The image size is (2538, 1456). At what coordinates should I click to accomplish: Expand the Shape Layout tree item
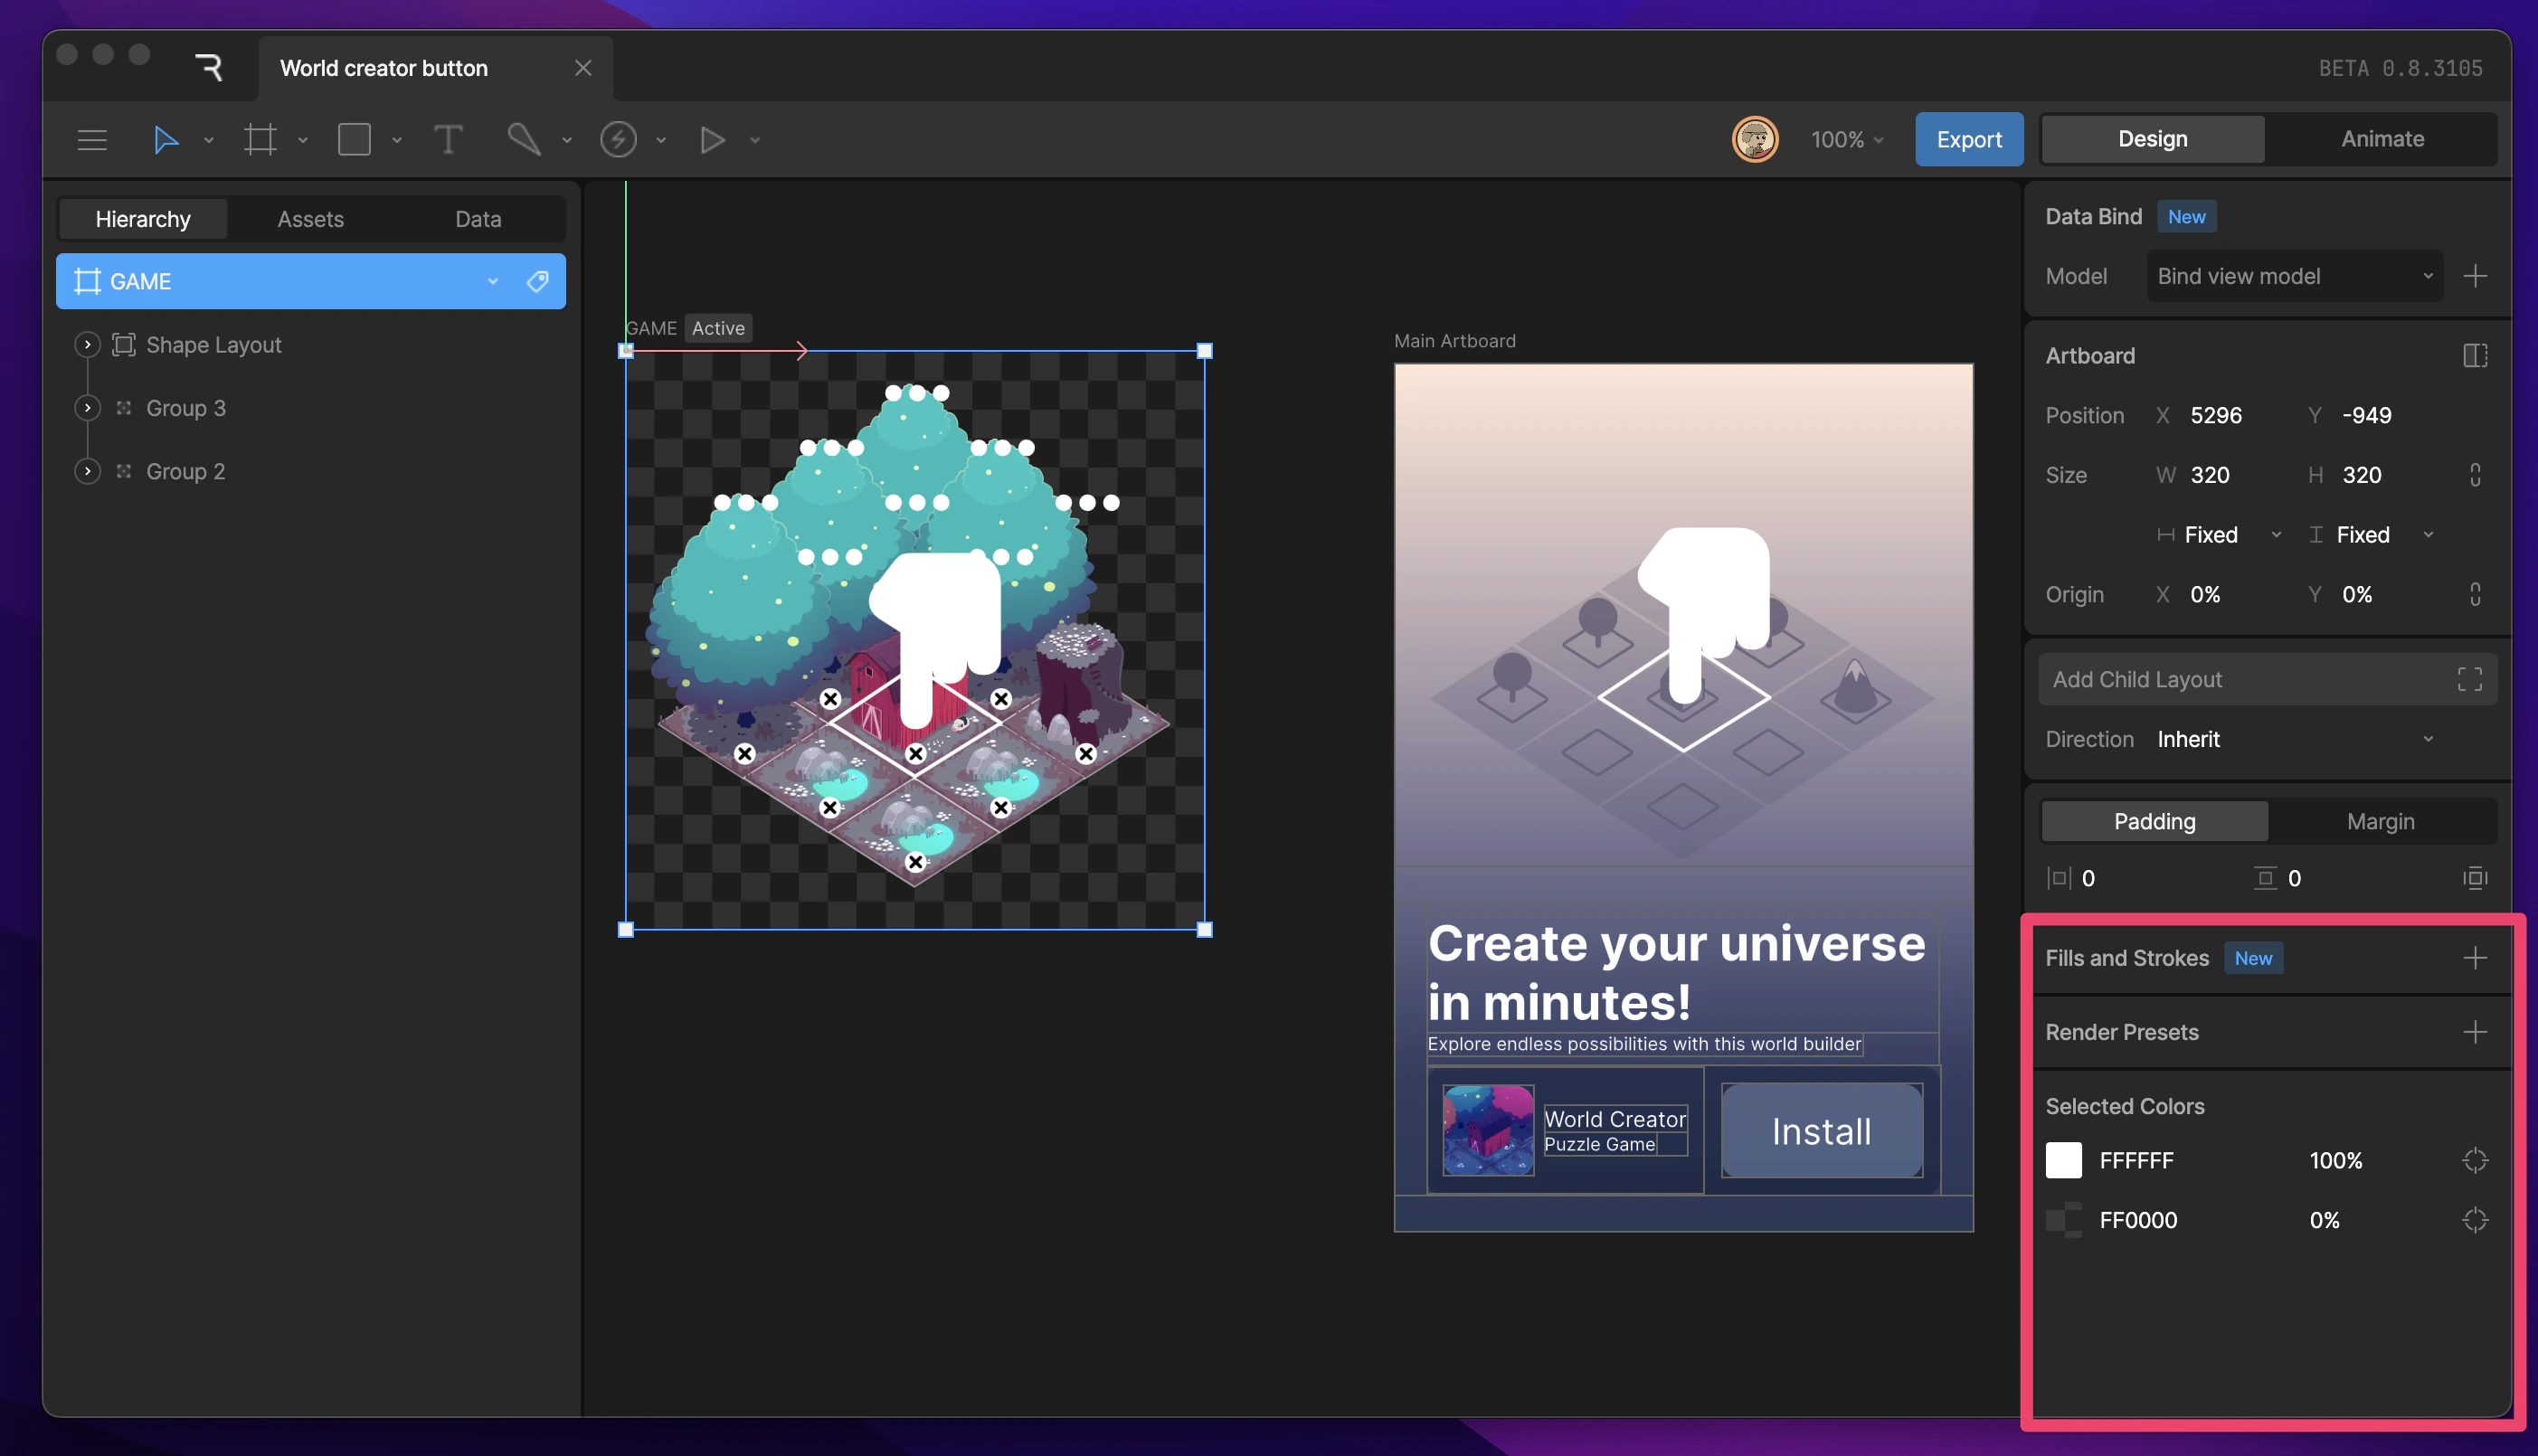tap(88, 345)
